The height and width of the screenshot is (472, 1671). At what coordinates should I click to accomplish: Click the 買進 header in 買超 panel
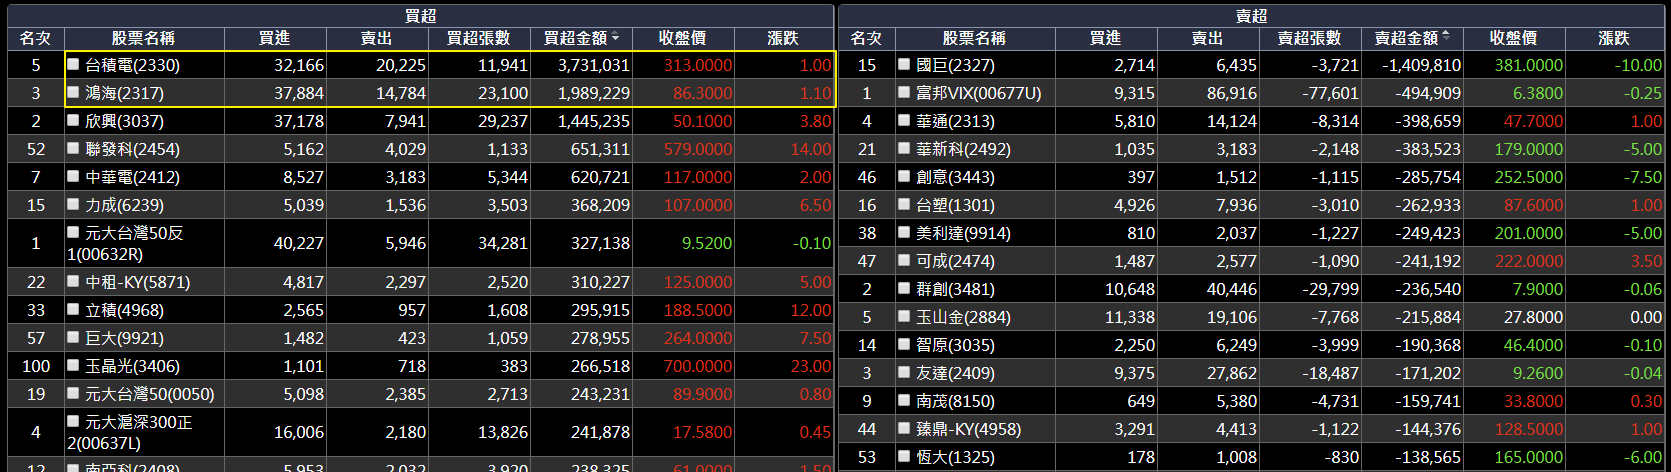pos(274,38)
